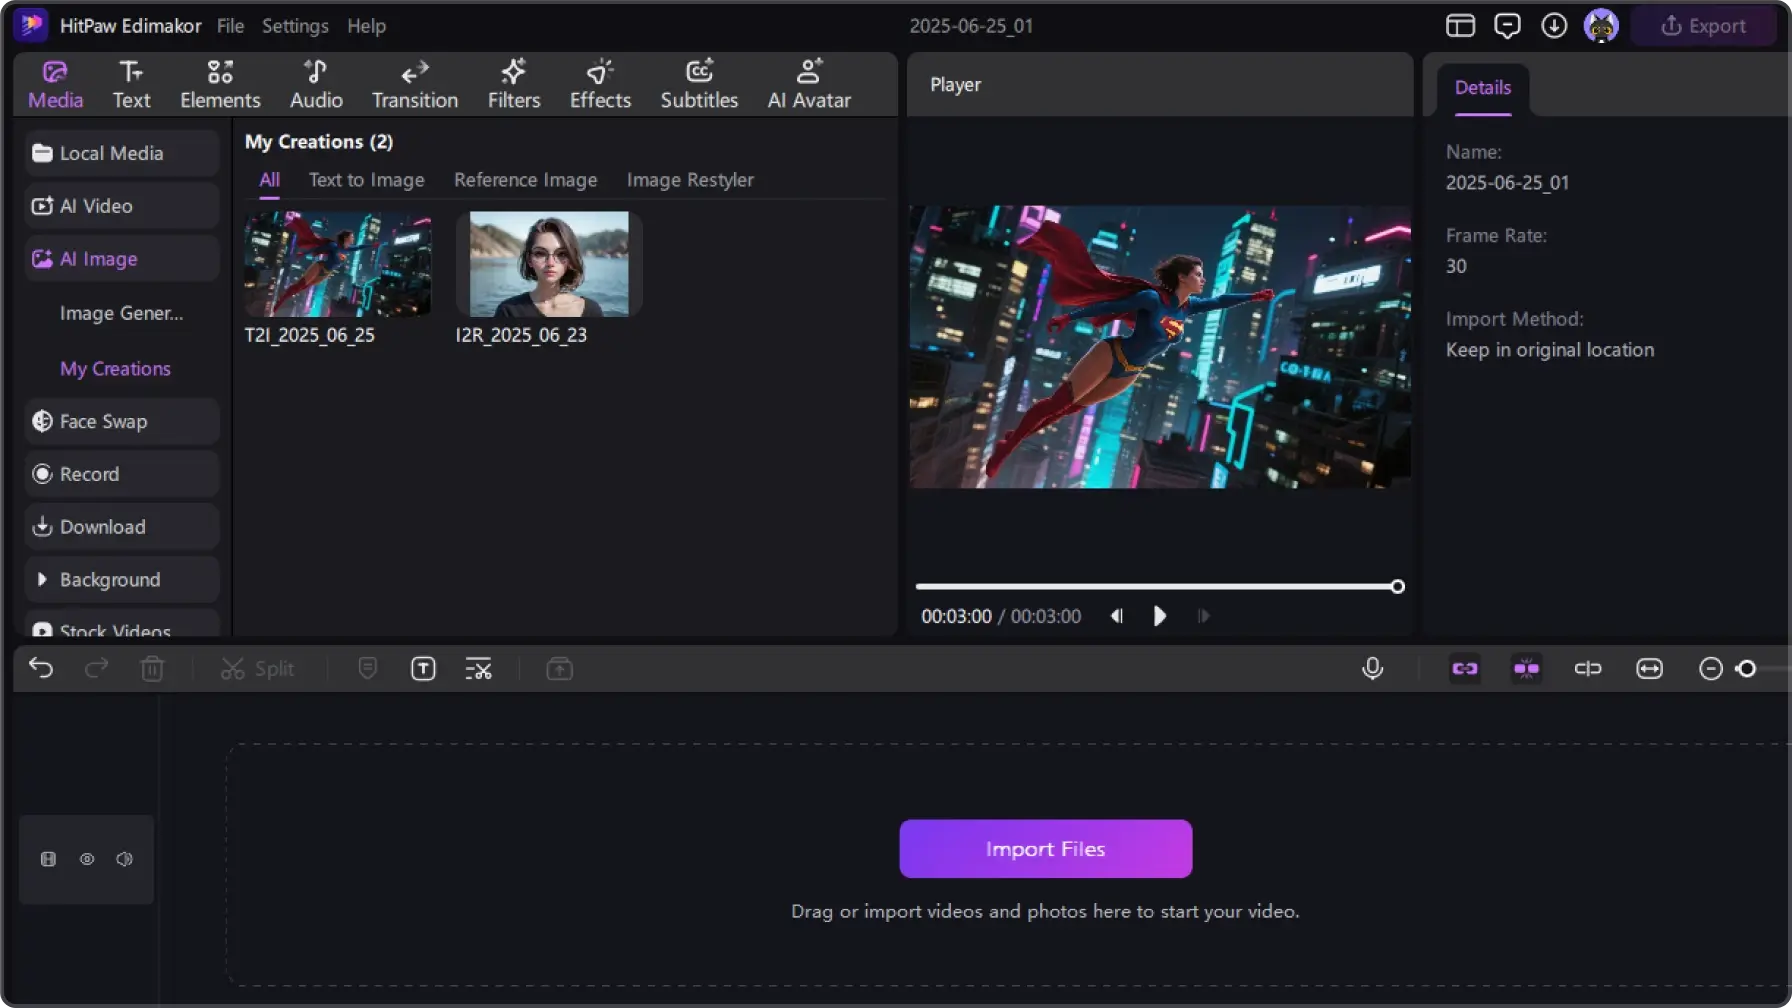Click the timeline split-preview icon
This screenshot has height=1008, width=1792.
(1588, 668)
